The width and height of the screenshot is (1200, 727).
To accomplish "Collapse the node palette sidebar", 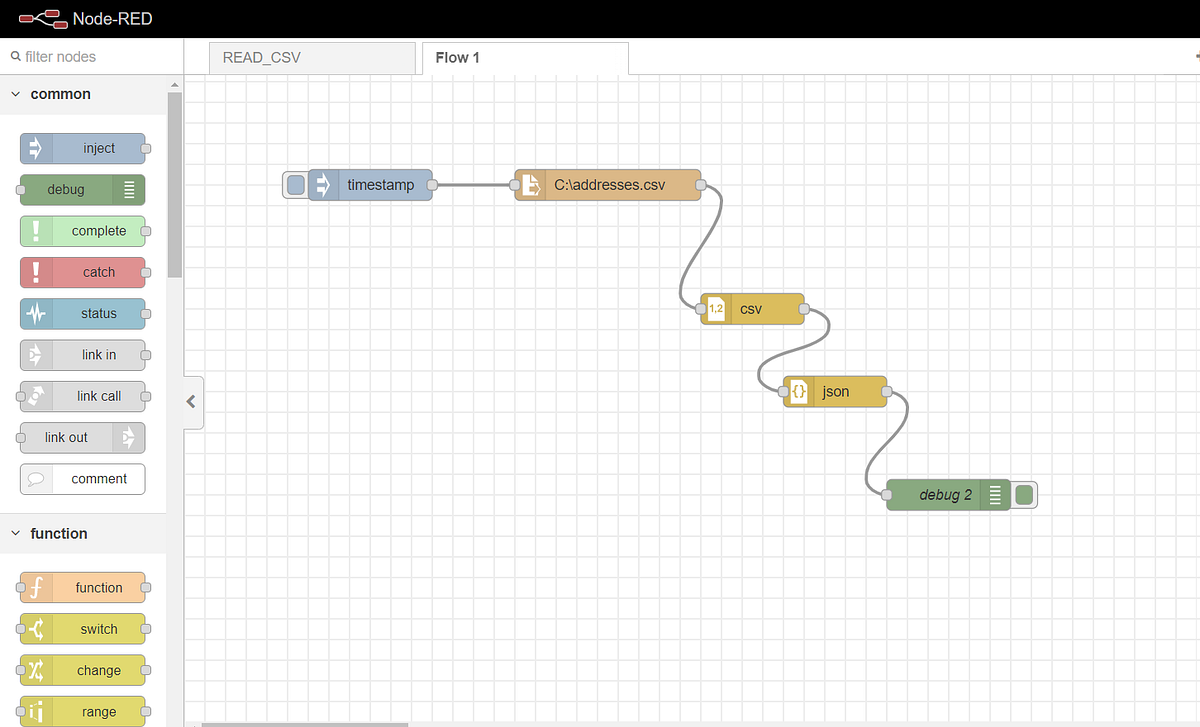I will point(192,402).
